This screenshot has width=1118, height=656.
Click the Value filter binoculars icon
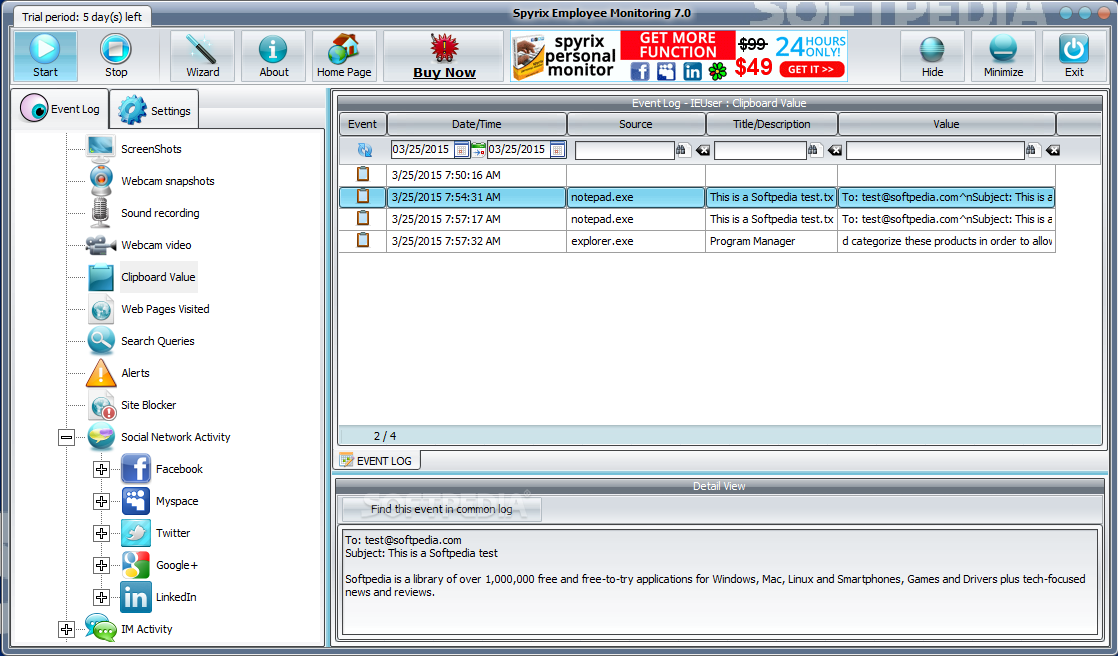(x=1032, y=150)
